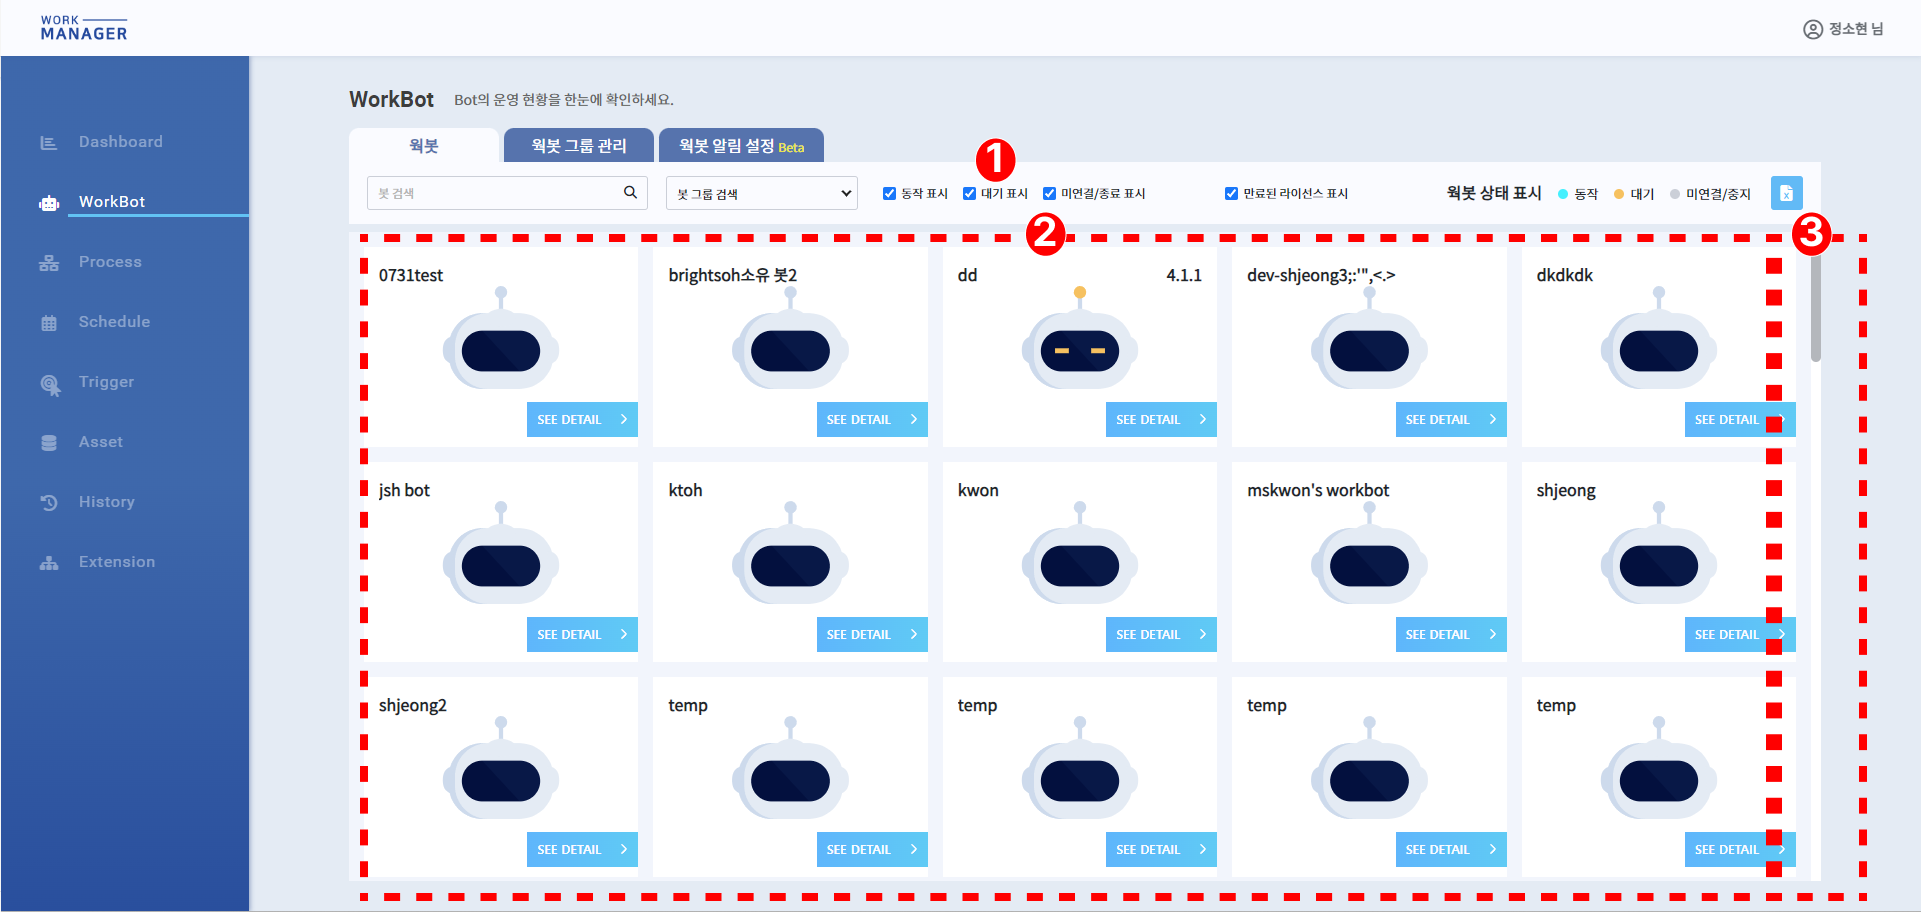Click SEE DETAIL for dd bot

coord(1161,419)
